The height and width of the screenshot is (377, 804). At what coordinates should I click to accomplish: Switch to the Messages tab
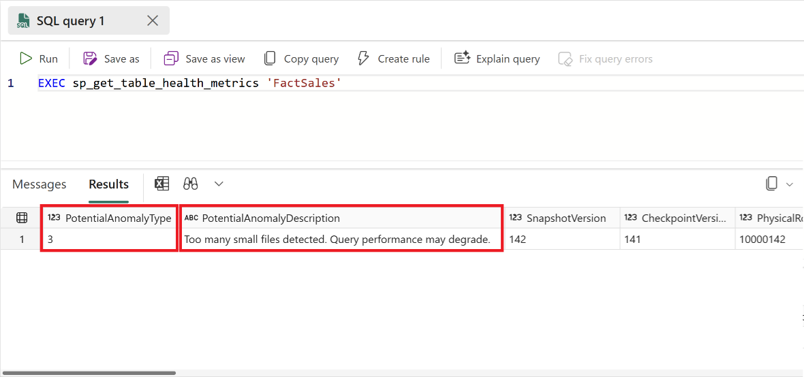pyautogui.click(x=39, y=184)
